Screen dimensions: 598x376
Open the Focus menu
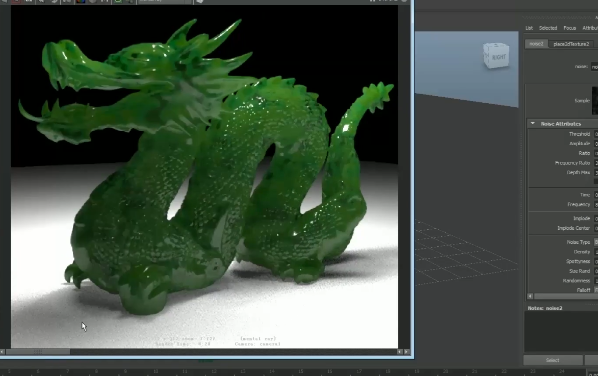point(569,28)
